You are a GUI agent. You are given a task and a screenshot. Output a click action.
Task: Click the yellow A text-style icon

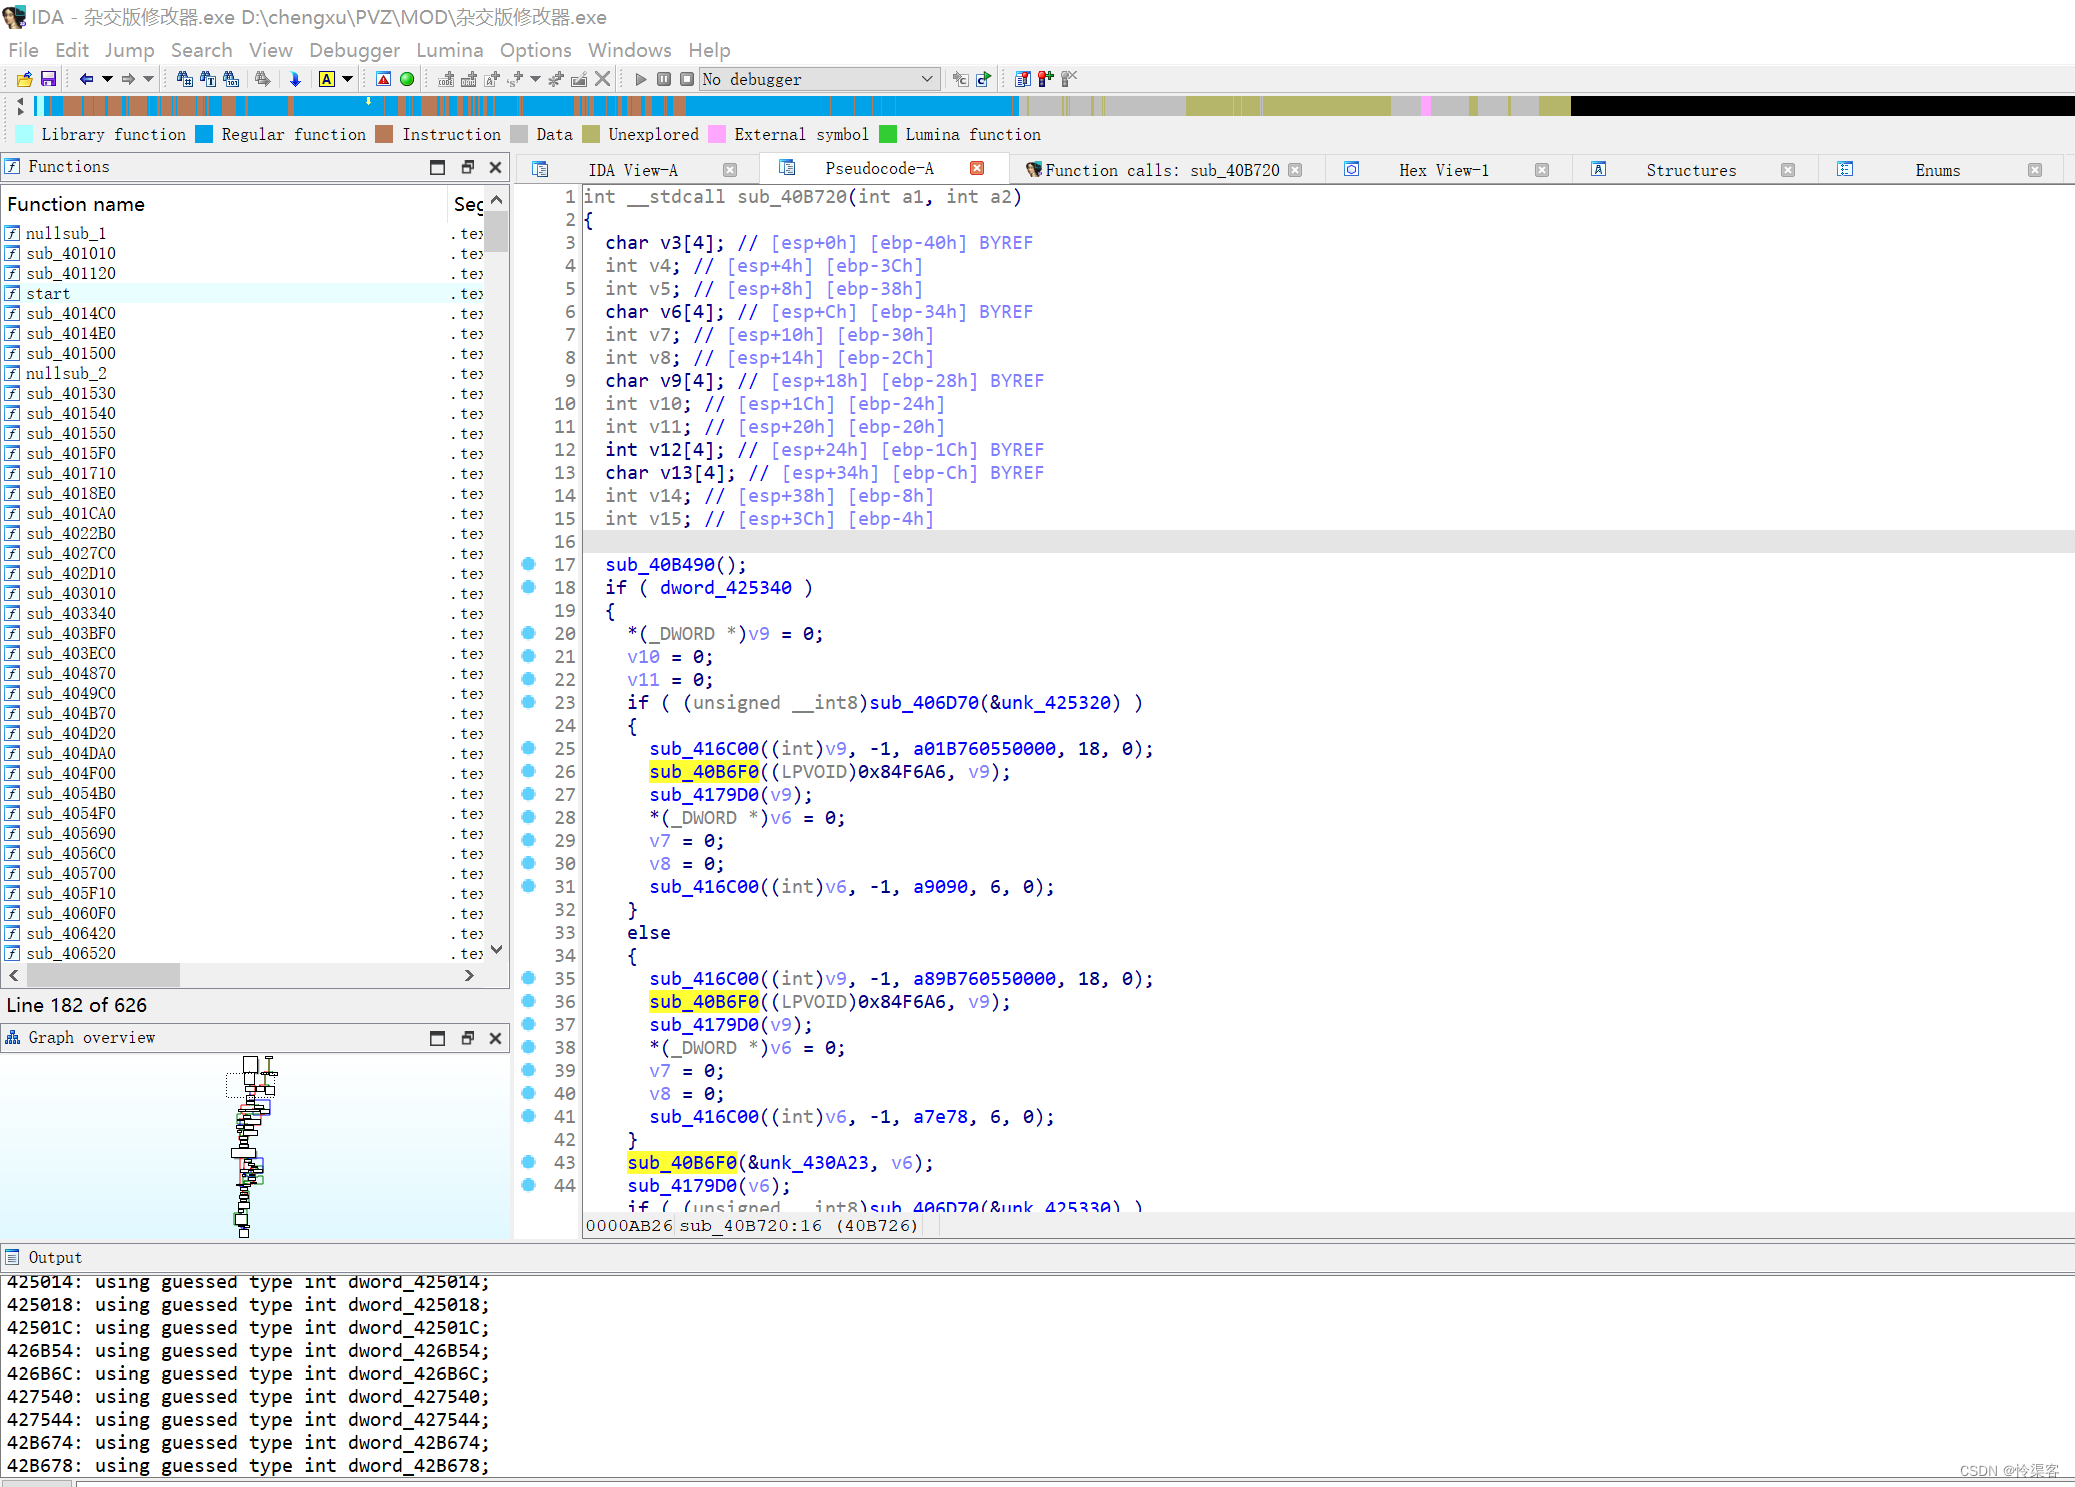click(327, 79)
